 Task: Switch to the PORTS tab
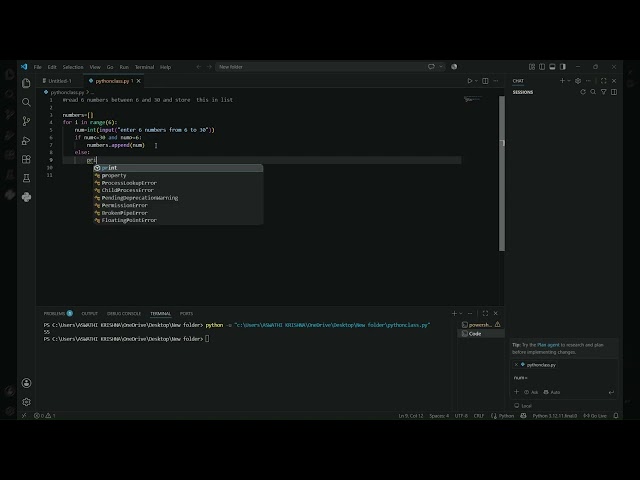tap(186, 313)
